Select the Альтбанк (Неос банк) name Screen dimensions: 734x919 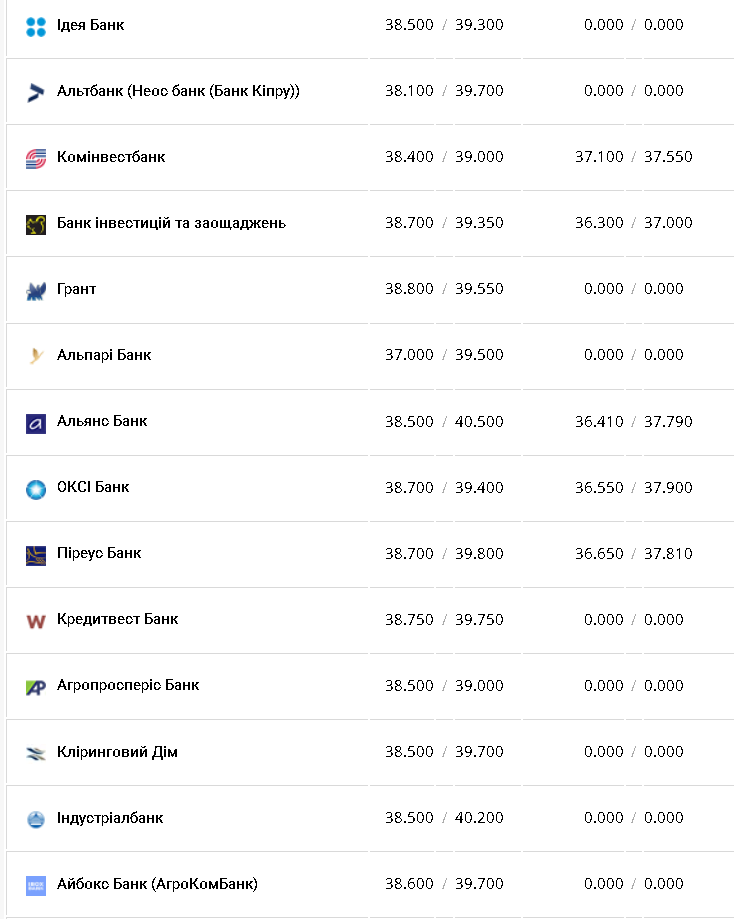(178, 91)
